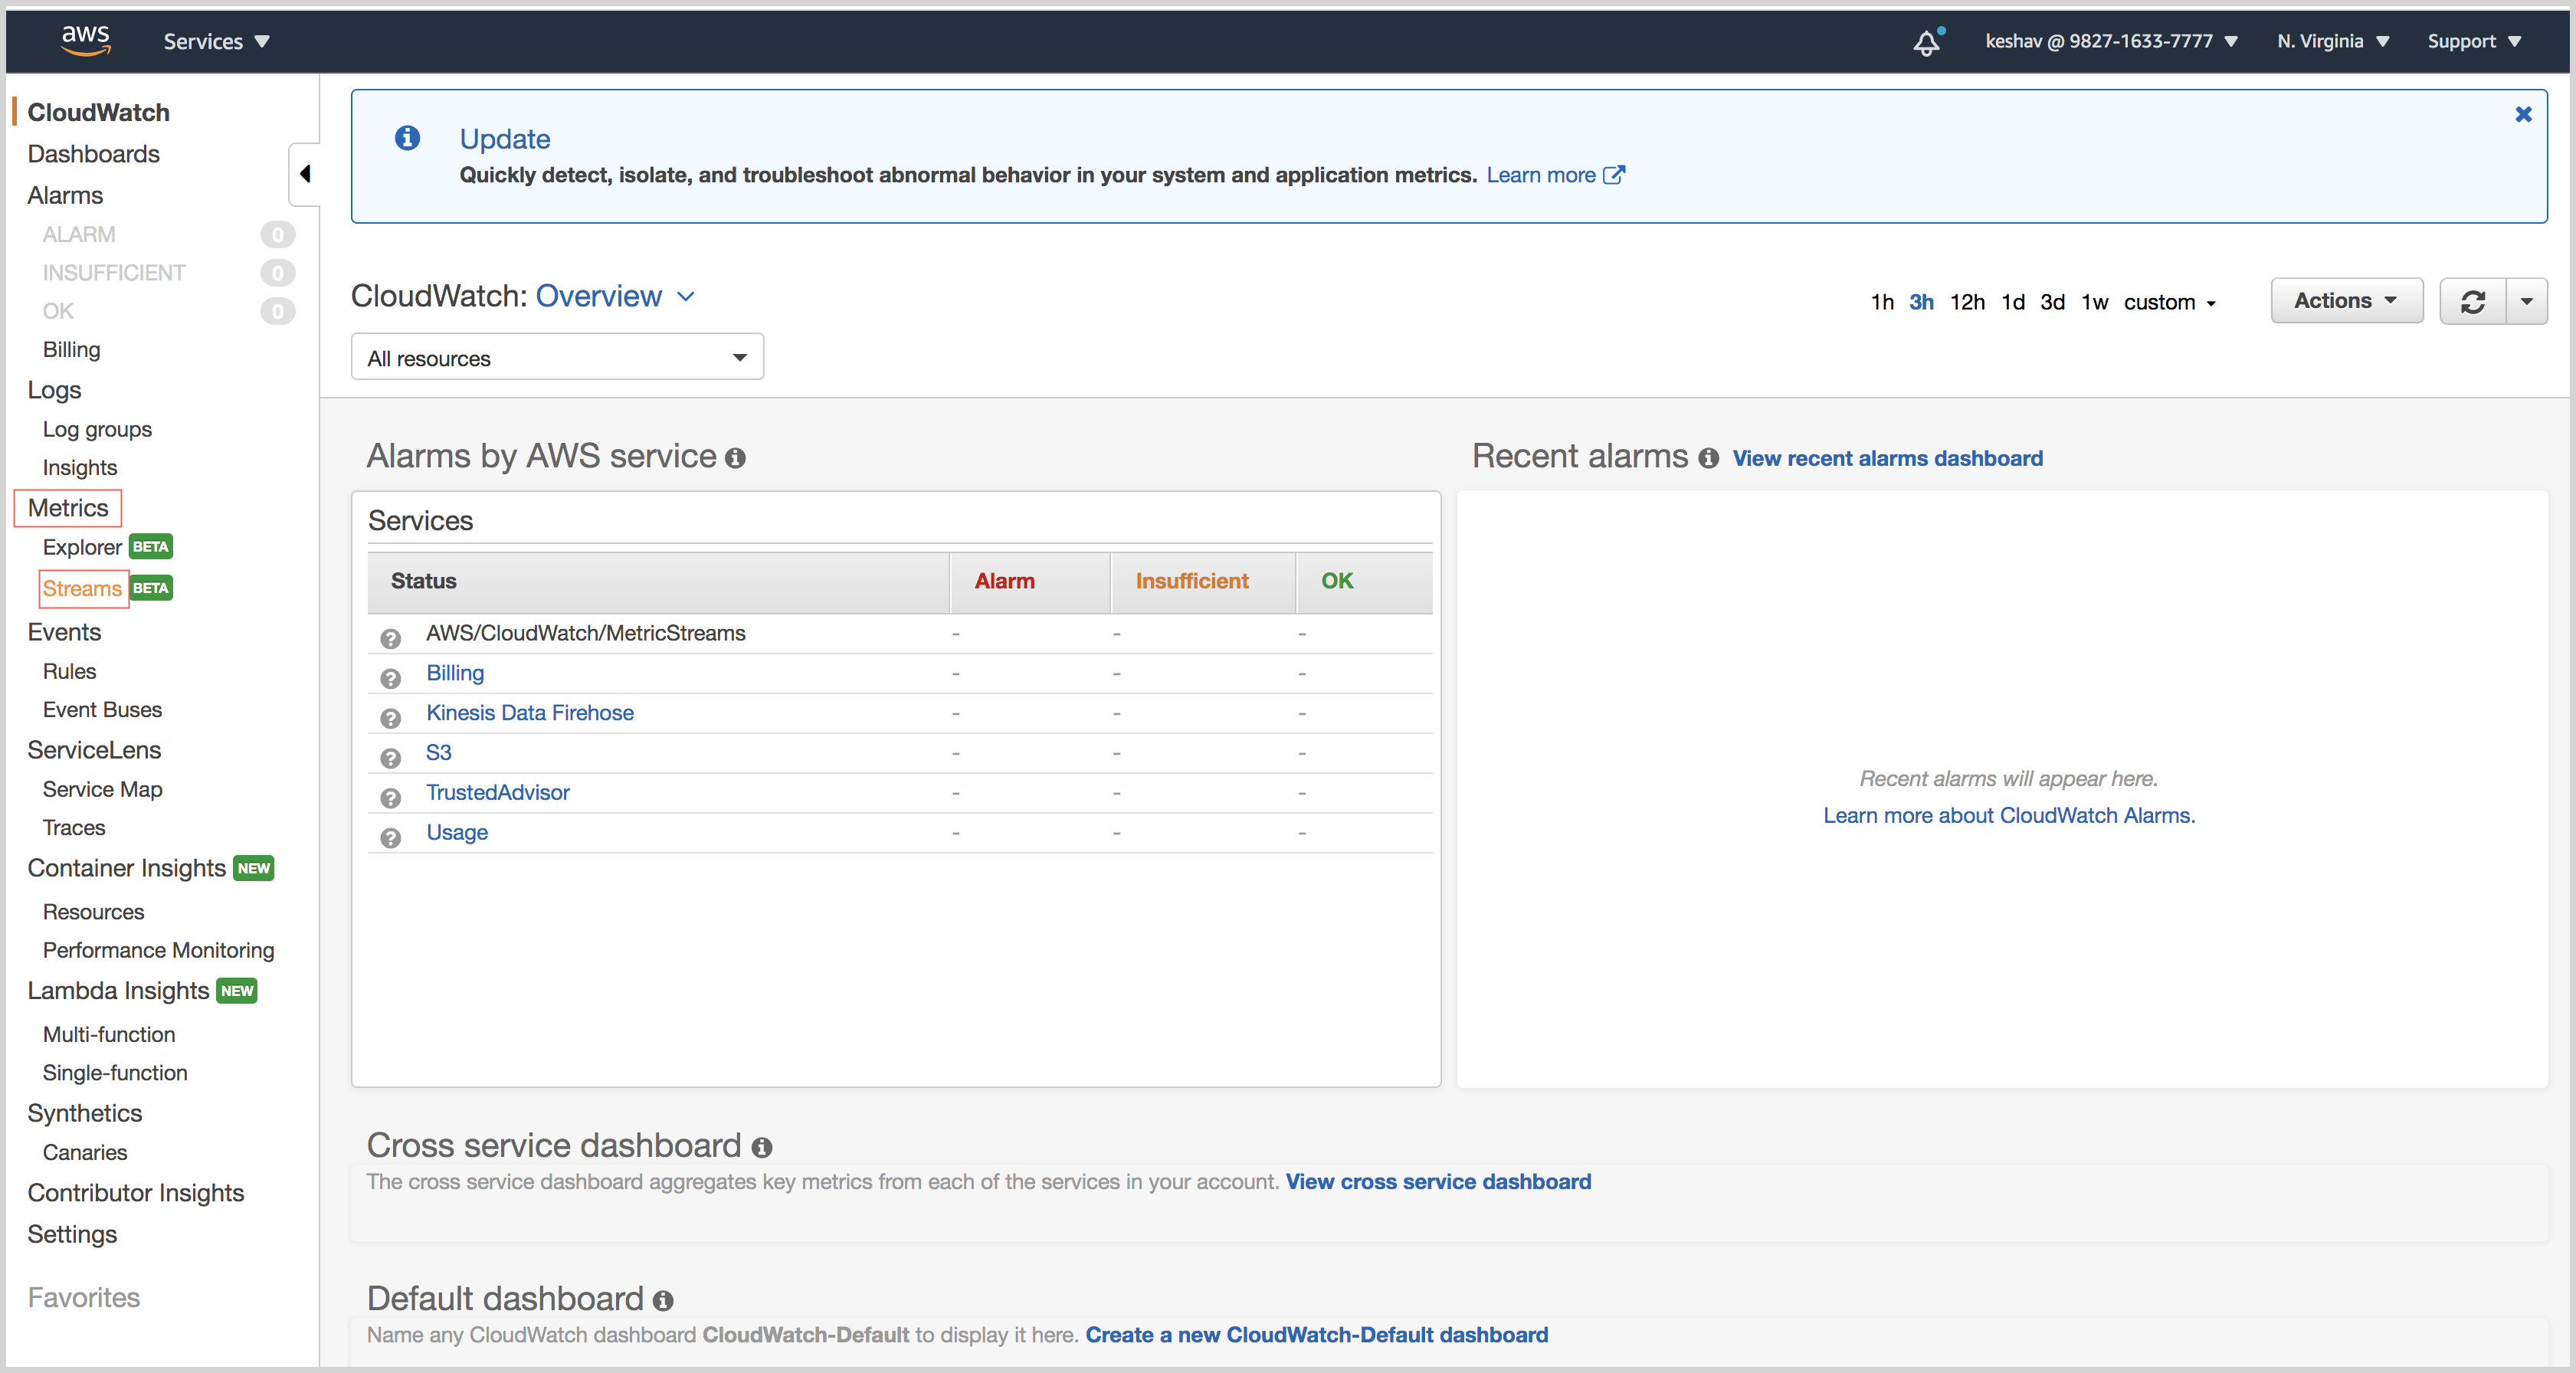
Task: Select the 12h time range
Action: (x=1966, y=302)
